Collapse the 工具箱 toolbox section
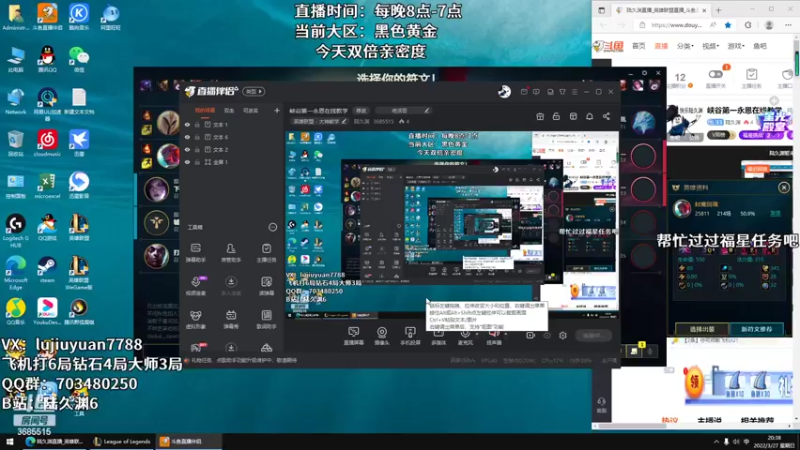 [273, 227]
